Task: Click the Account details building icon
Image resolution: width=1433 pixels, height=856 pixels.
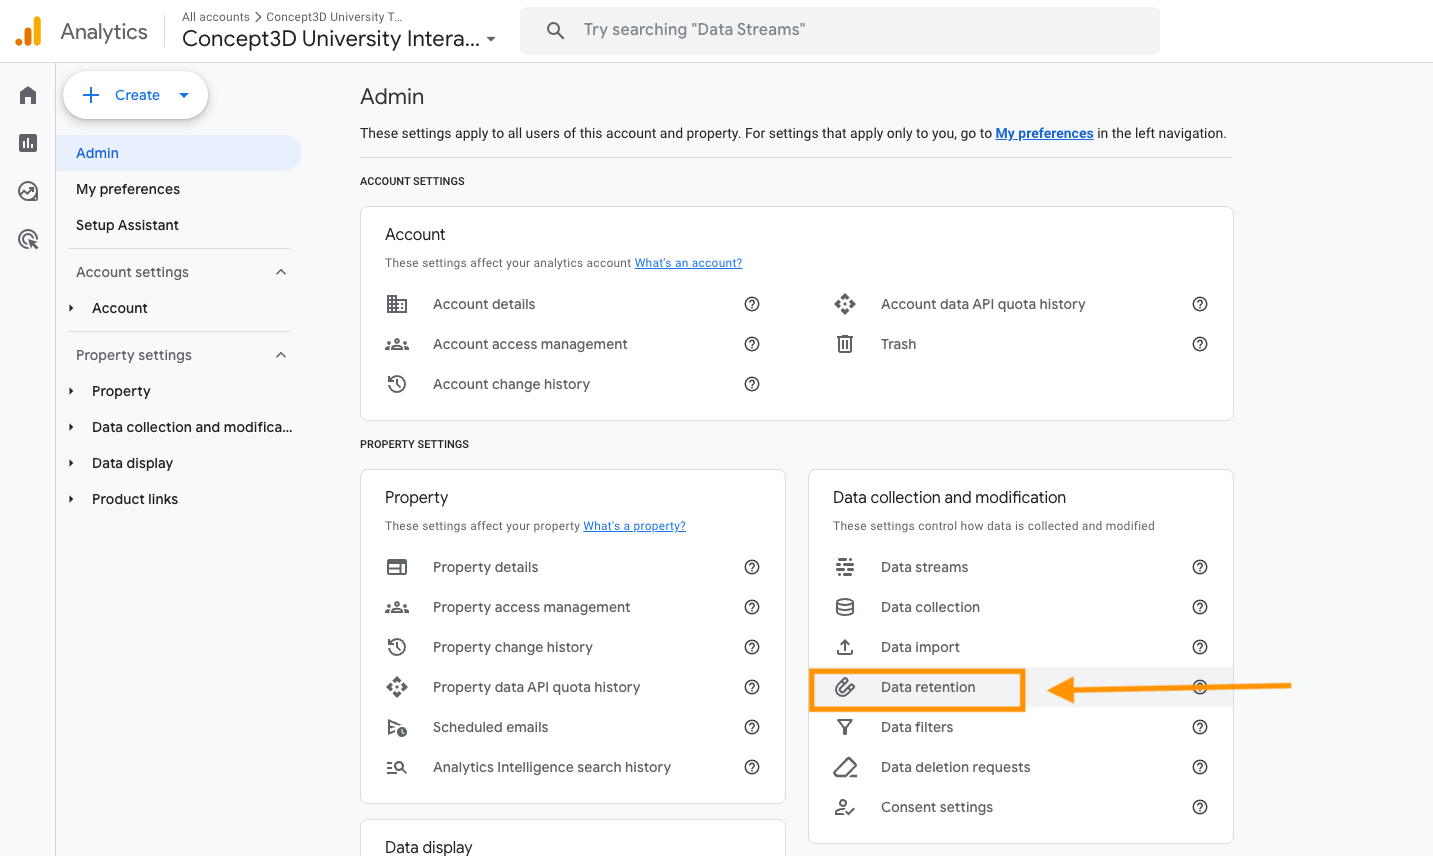Action: [397, 304]
